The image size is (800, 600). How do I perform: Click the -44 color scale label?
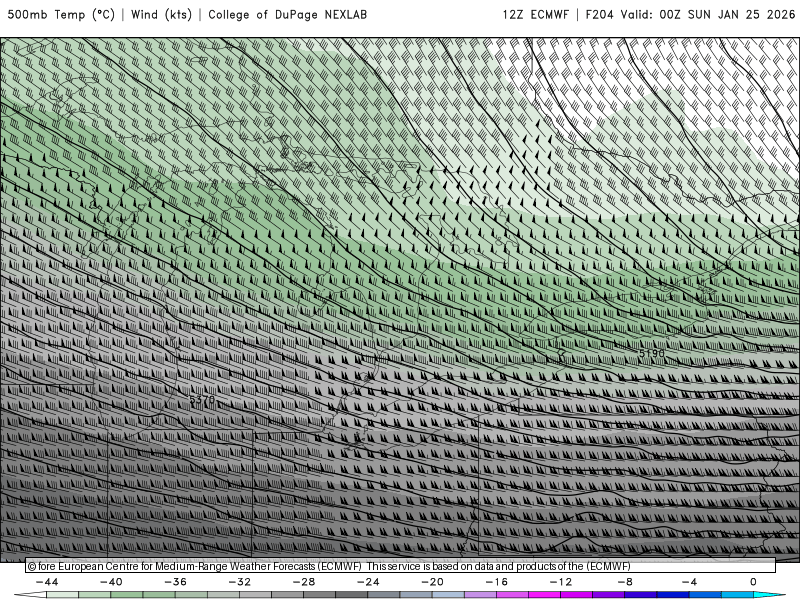[x=47, y=582]
